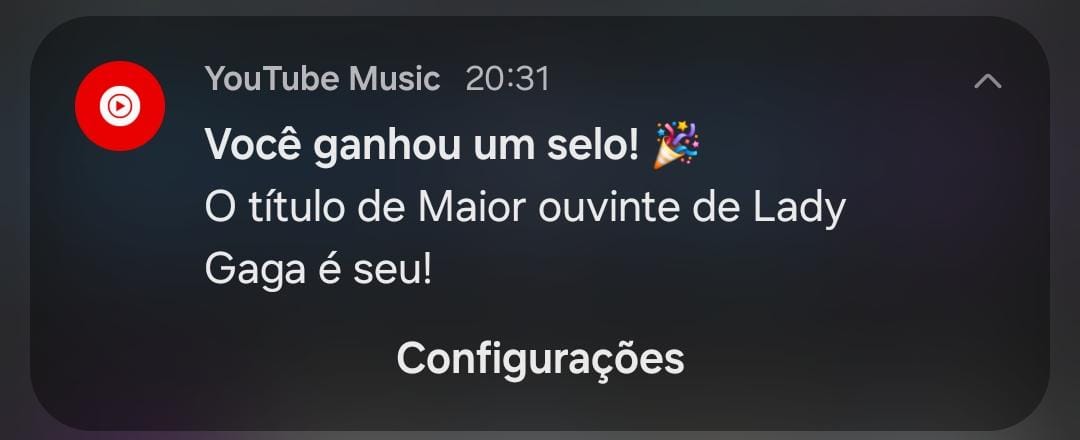Screen dimensions: 1080x440
Task: Click the word 'Você' starting the title
Action: (x=253, y=144)
